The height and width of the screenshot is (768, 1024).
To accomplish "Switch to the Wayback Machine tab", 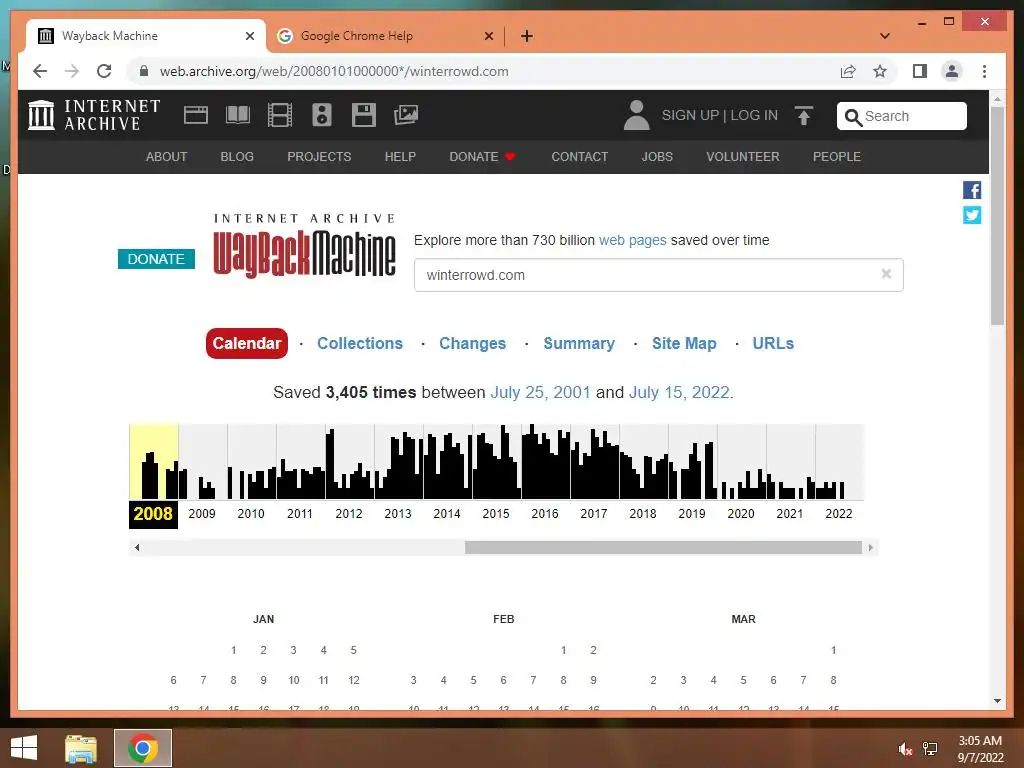I will click(146, 36).
